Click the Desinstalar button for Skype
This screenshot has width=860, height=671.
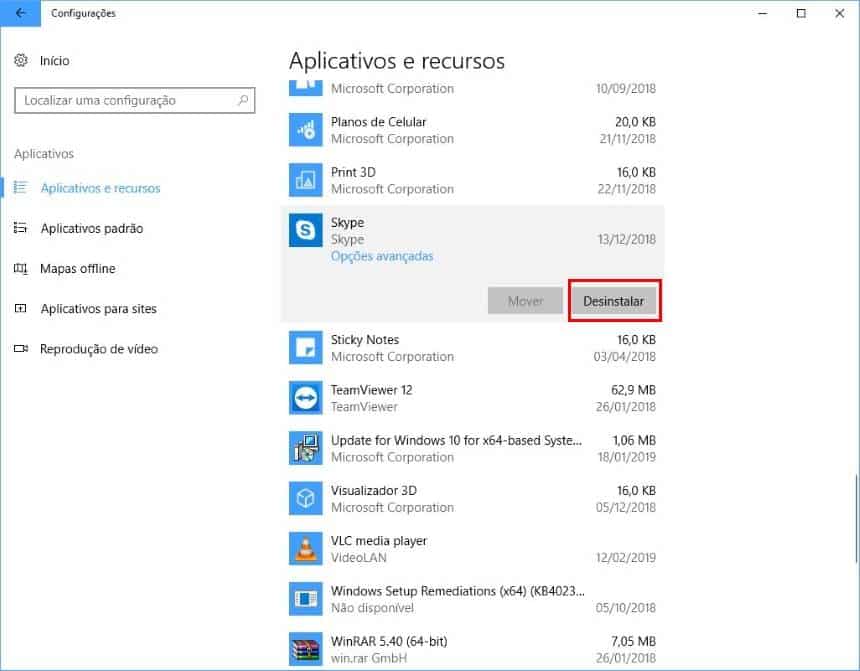point(614,301)
